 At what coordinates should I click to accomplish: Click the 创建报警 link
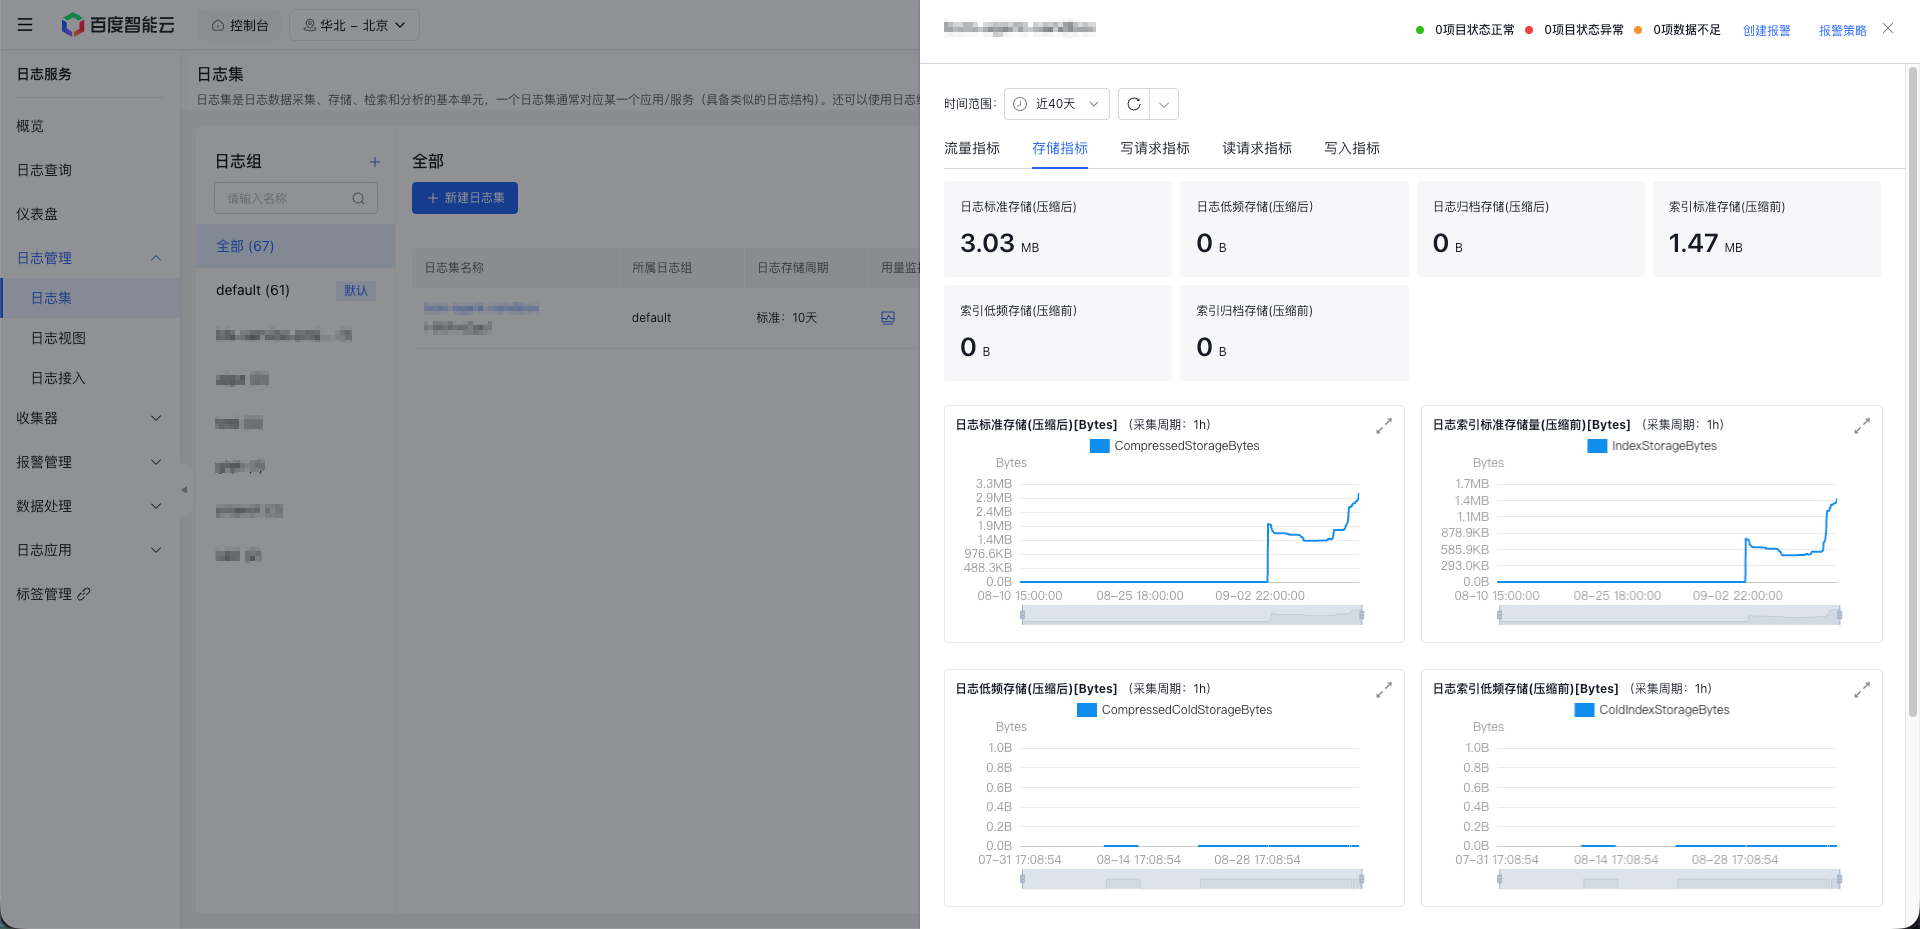point(1767,31)
